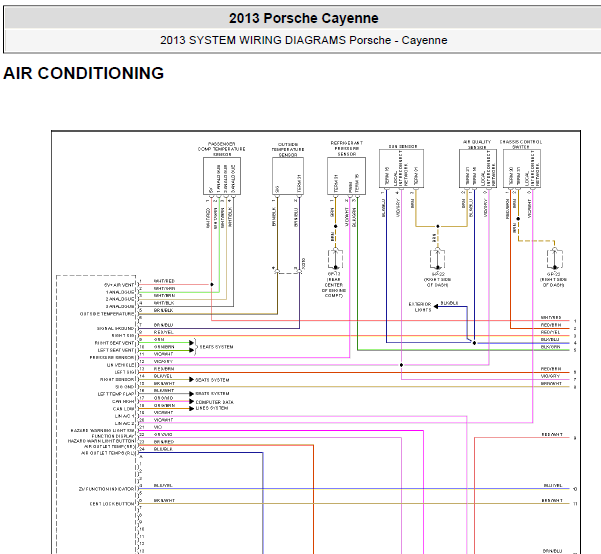Click the 'BLU/YEL' label at right-edge output 10
The width and height of the screenshot is (601, 554).
[x=553, y=486]
